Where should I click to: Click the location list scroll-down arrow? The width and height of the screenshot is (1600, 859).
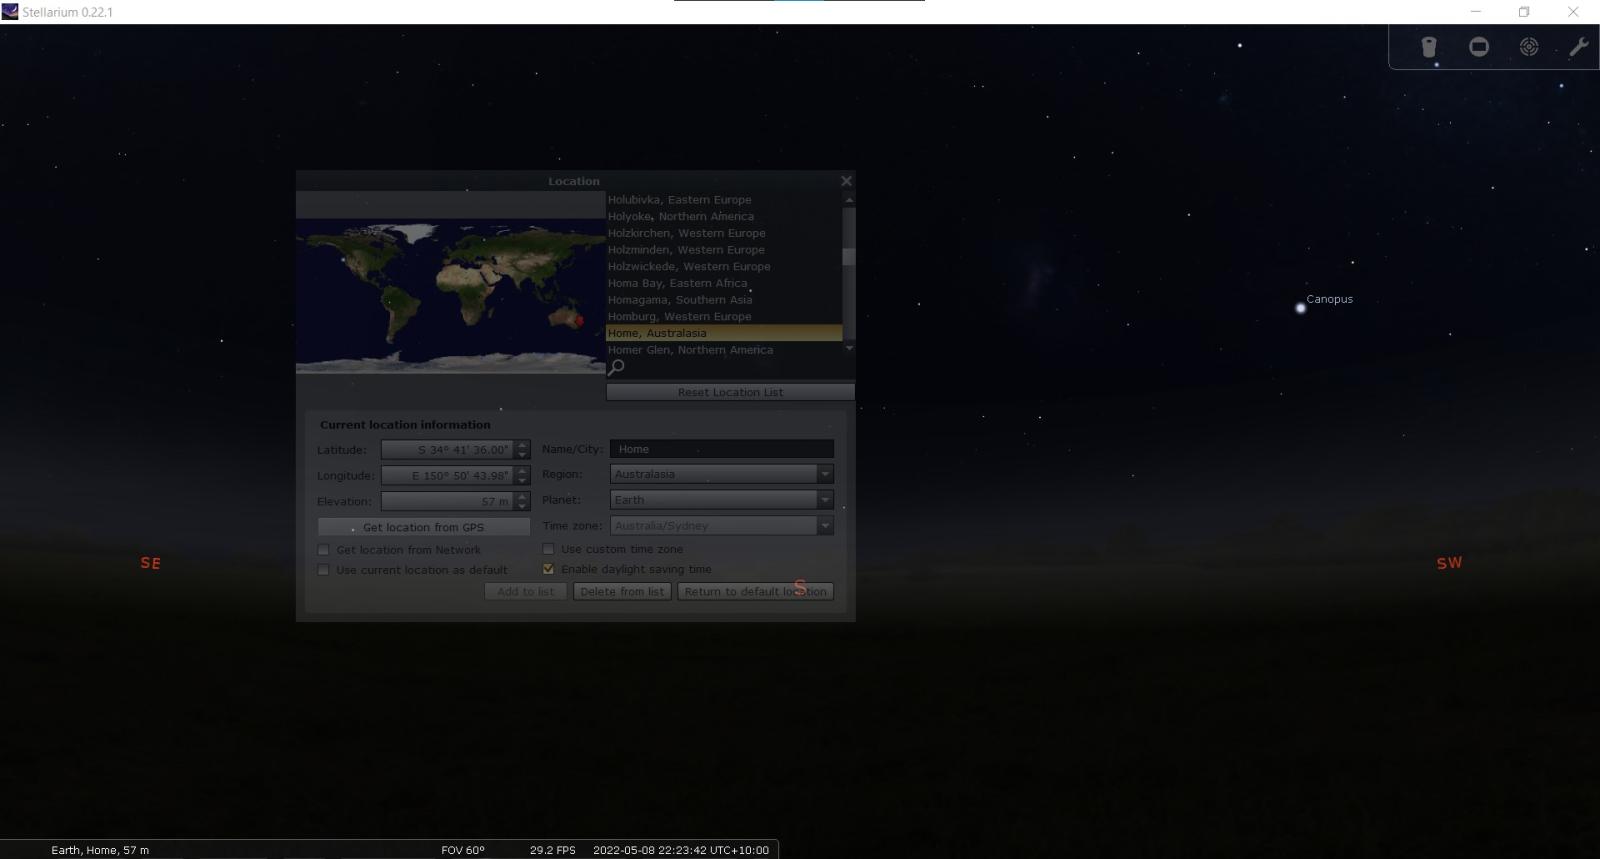coord(849,348)
